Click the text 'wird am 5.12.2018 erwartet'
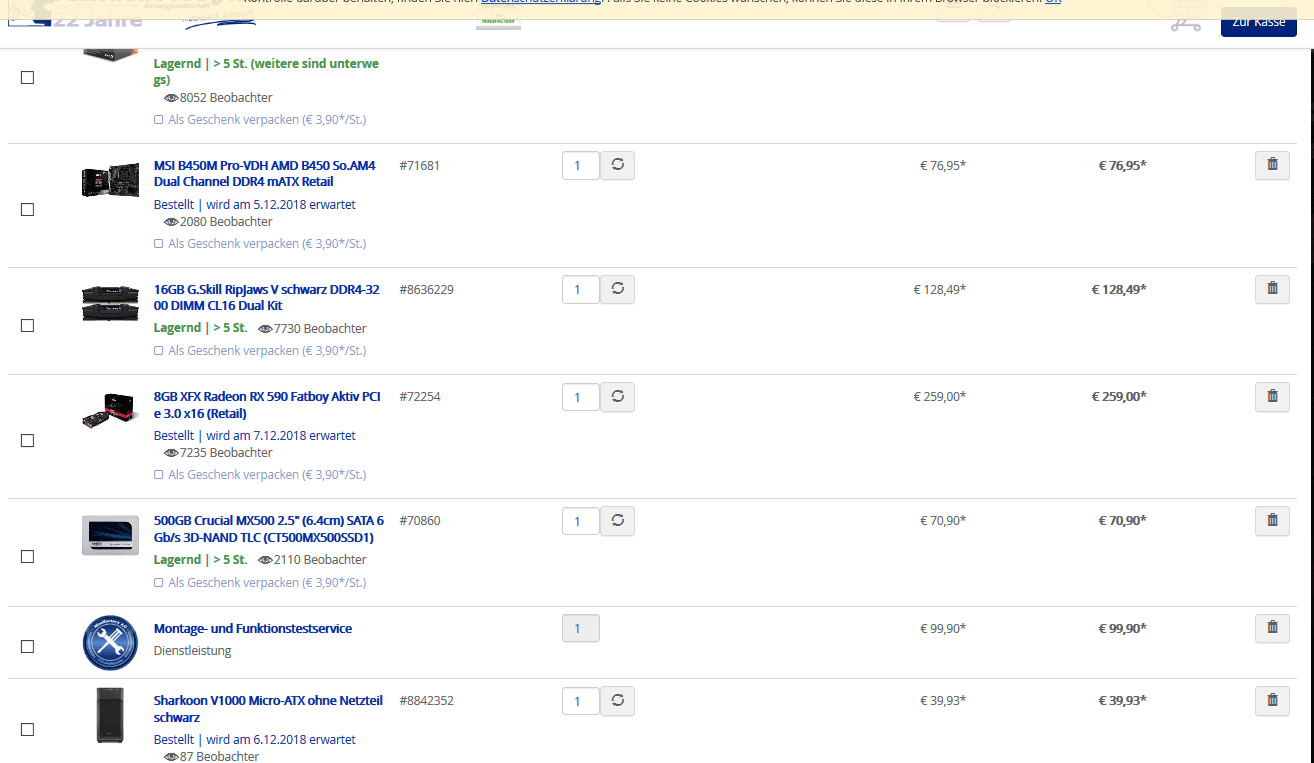This screenshot has height=763, width=1314. pos(281,205)
